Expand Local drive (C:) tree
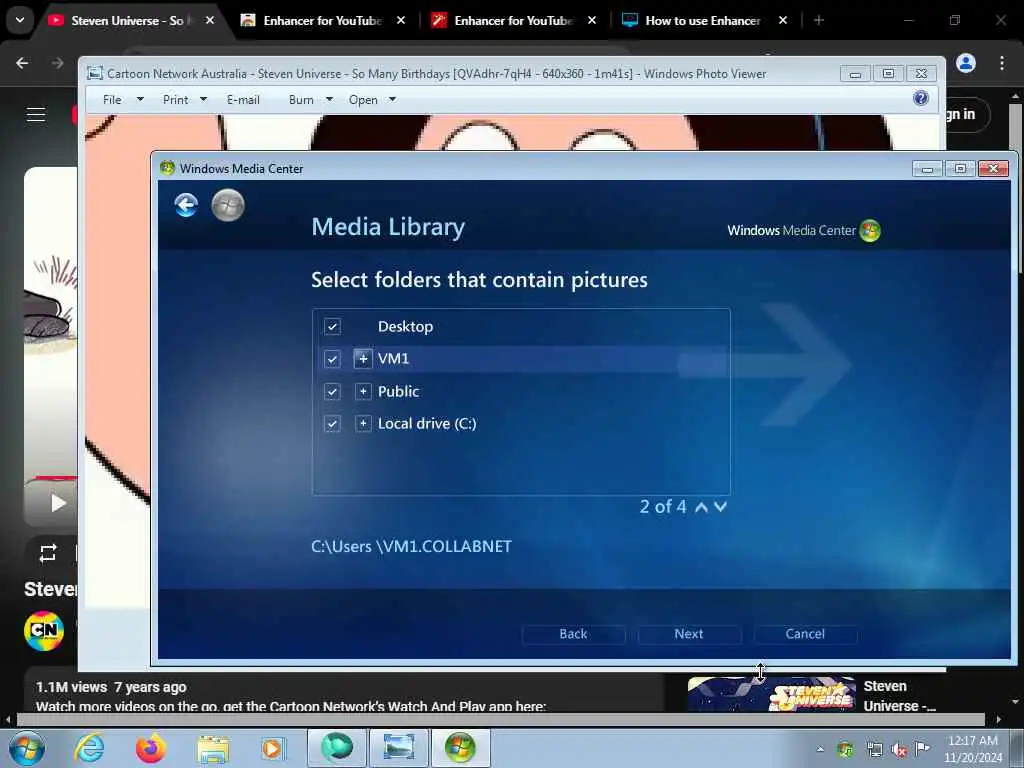 tap(363, 424)
